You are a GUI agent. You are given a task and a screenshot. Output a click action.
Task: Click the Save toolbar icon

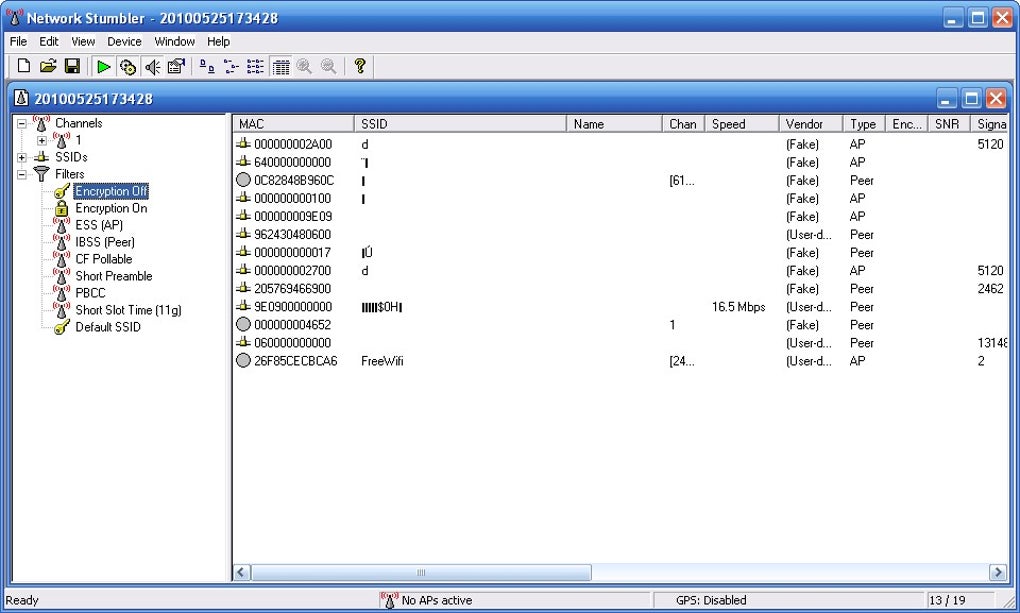72,66
